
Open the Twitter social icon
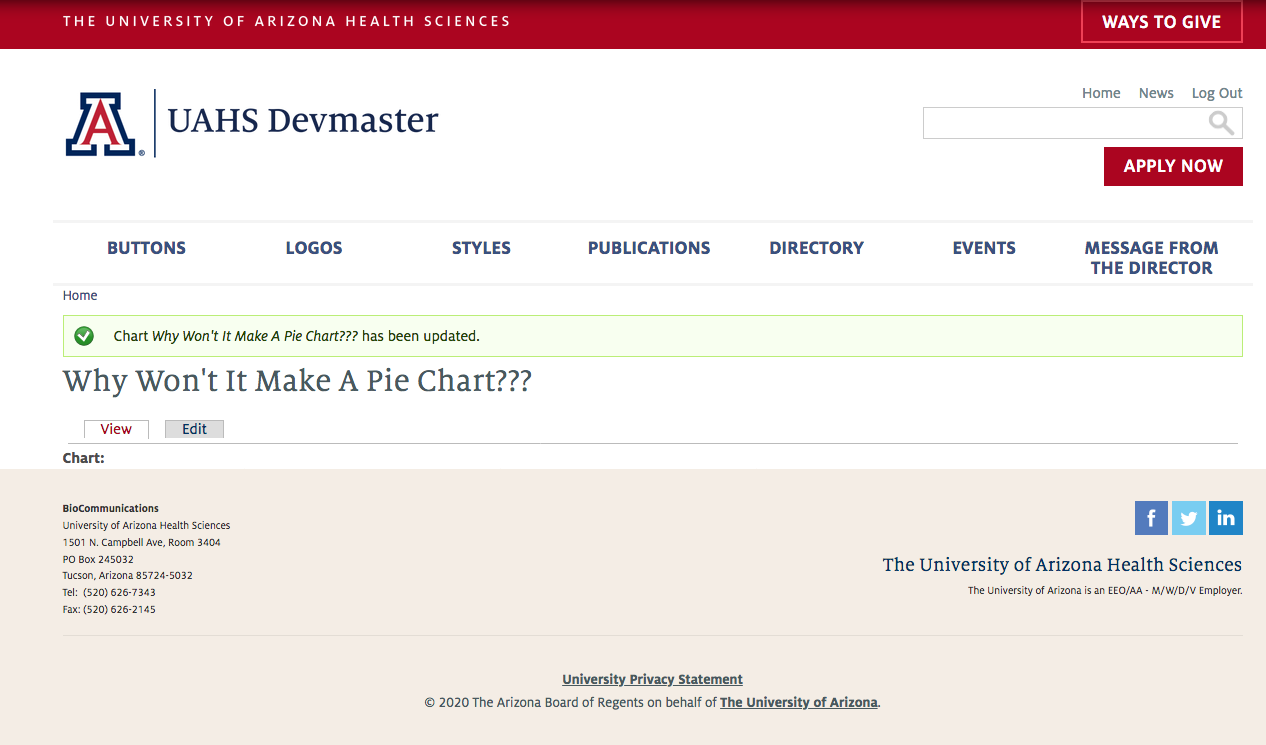click(x=1188, y=518)
